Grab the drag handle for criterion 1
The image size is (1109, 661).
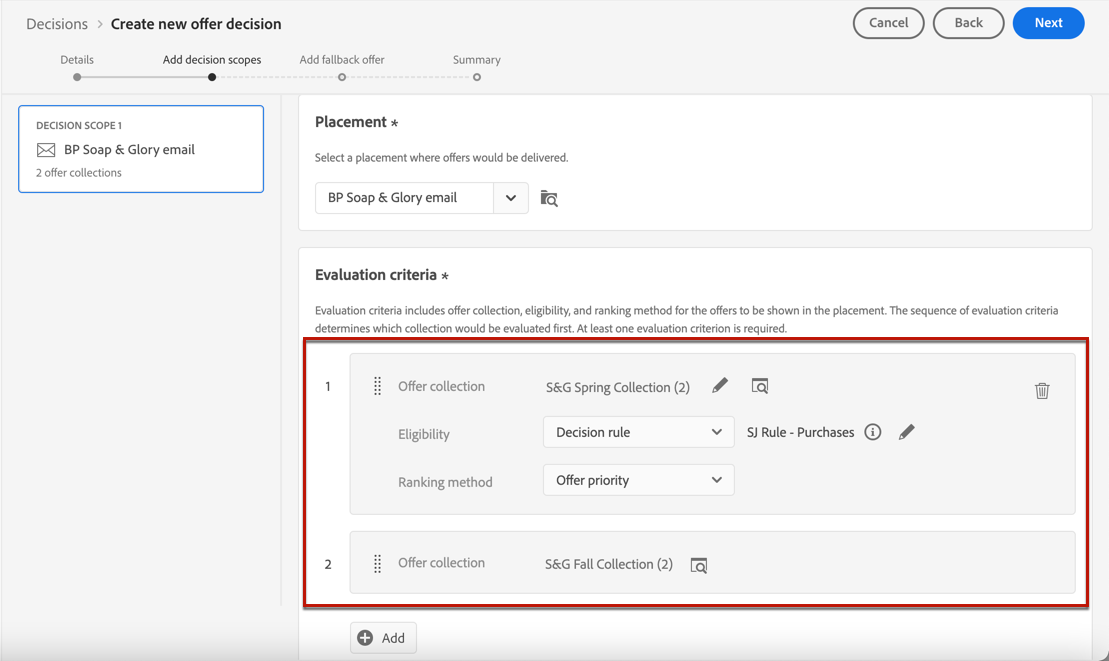click(377, 386)
